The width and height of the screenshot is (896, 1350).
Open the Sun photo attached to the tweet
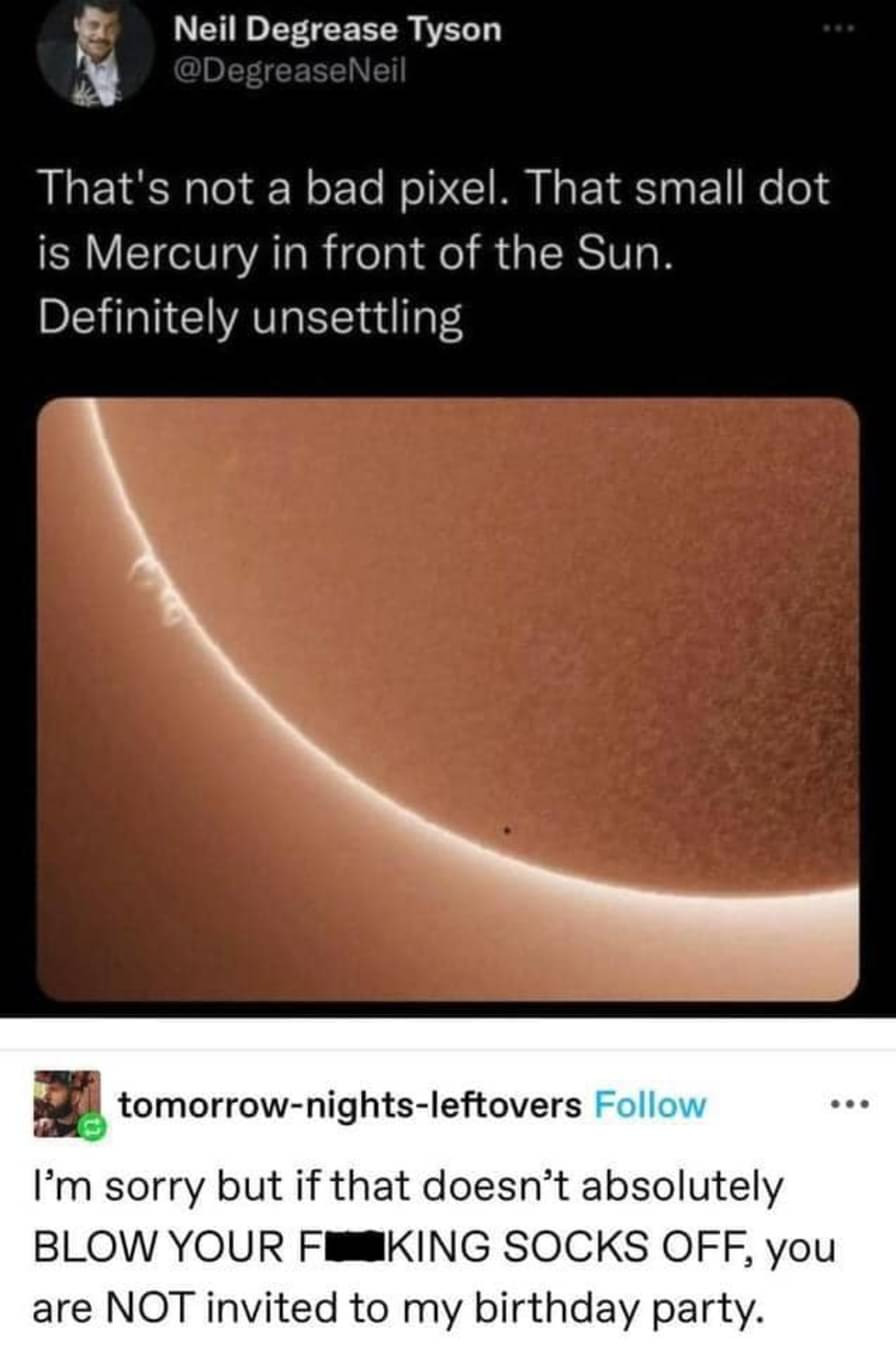[x=448, y=699]
